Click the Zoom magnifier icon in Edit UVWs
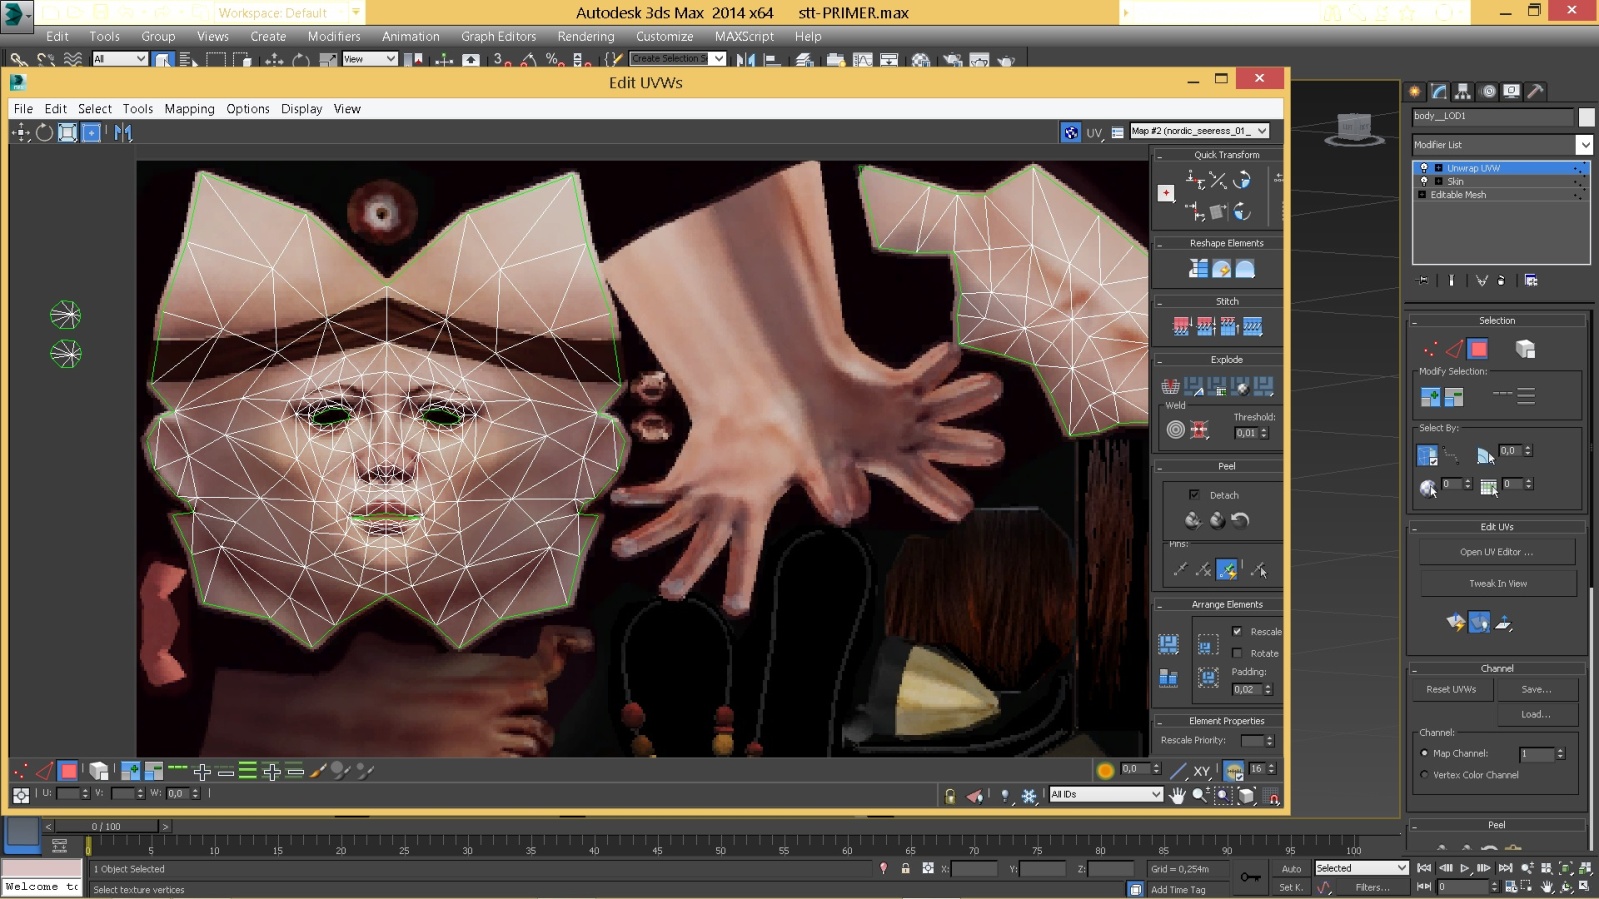Image resolution: width=1599 pixels, height=899 pixels. point(1200,795)
